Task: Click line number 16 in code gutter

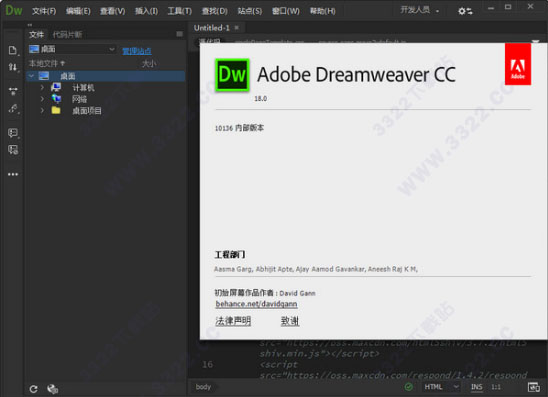Action: (207, 364)
